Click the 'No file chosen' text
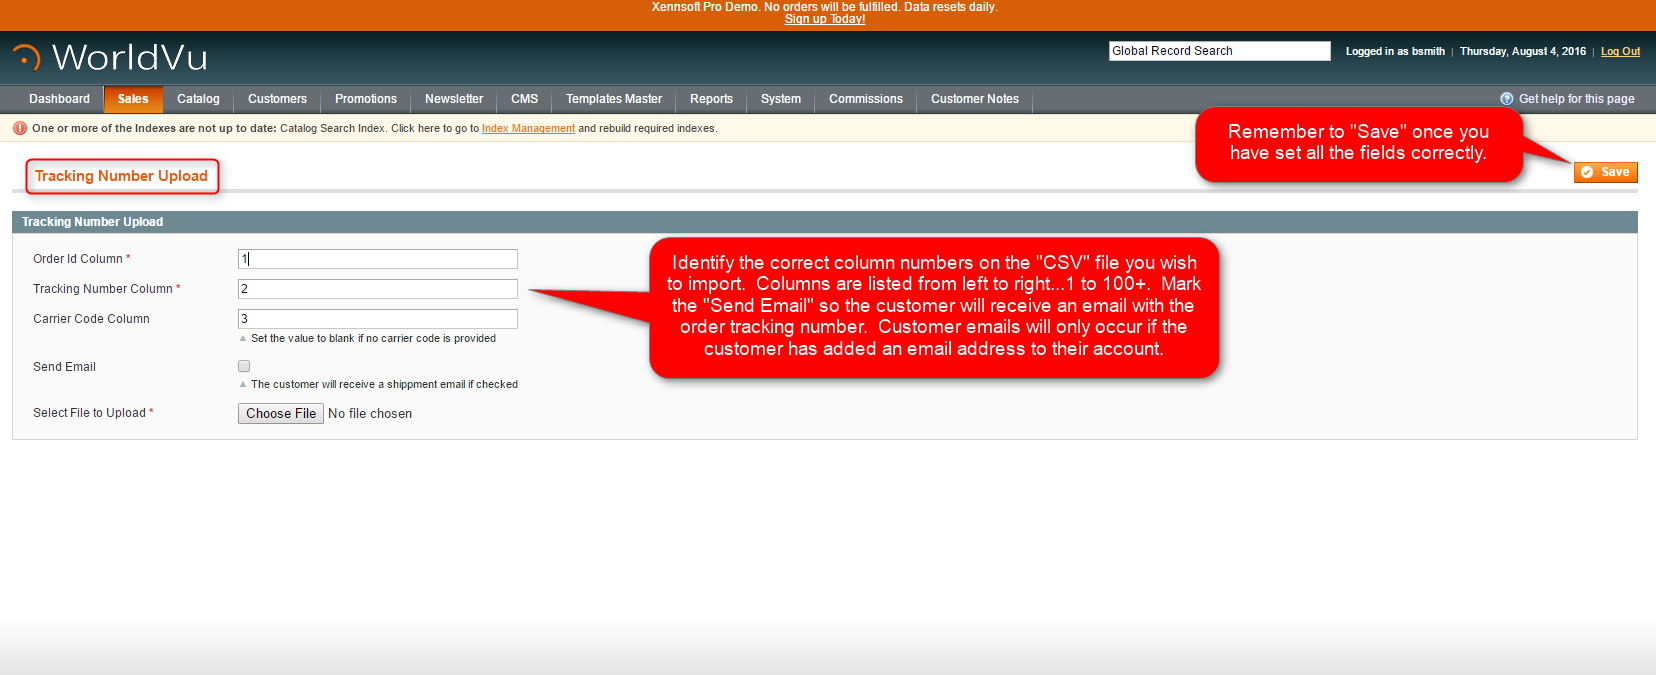The width and height of the screenshot is (1656, 675). [370, 413]
